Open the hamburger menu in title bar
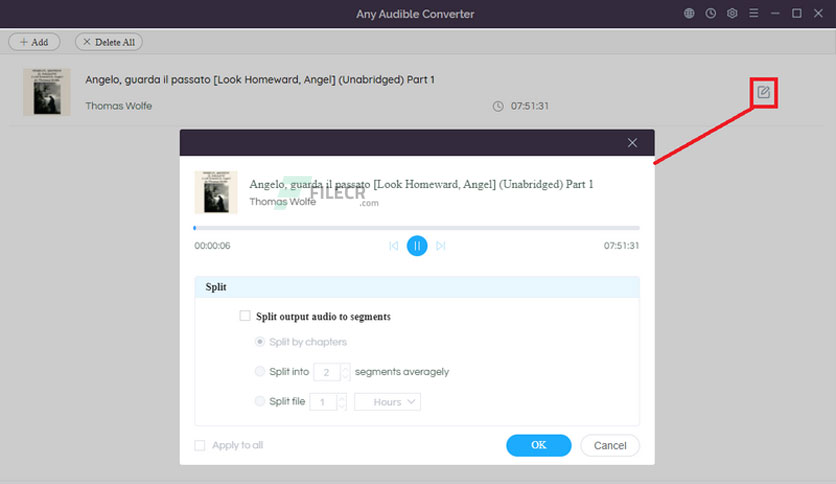This screenshot has width=836, height=484. point(753,13)
